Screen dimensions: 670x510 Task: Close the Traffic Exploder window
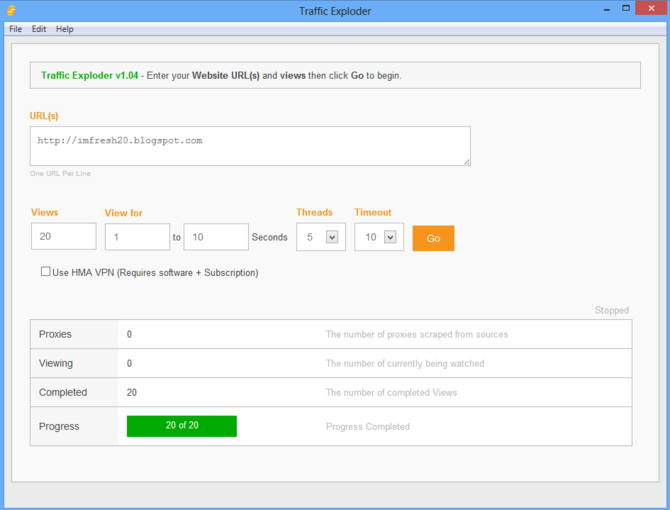(651, 8)
